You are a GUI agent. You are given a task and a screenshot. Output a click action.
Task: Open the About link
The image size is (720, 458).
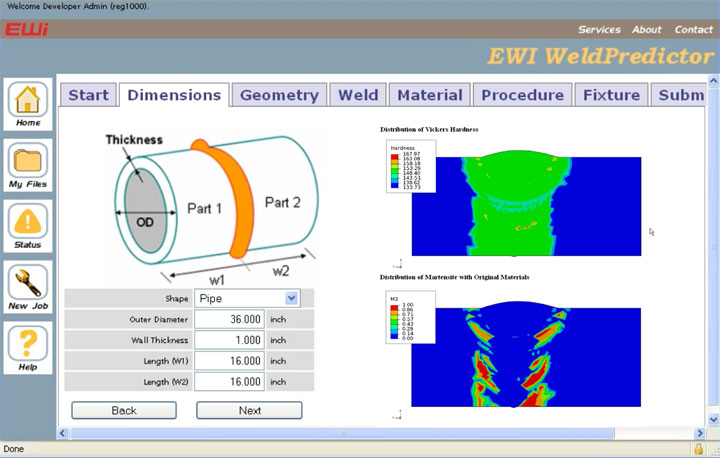point(647,29)
